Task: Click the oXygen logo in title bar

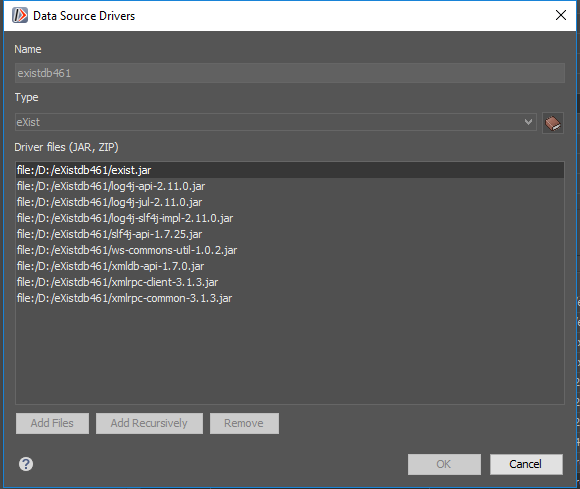Action: point(20,16)
